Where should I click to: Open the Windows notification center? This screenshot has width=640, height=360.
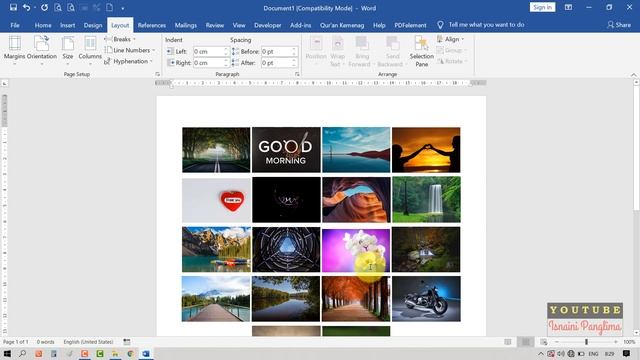tap(627, 353)
